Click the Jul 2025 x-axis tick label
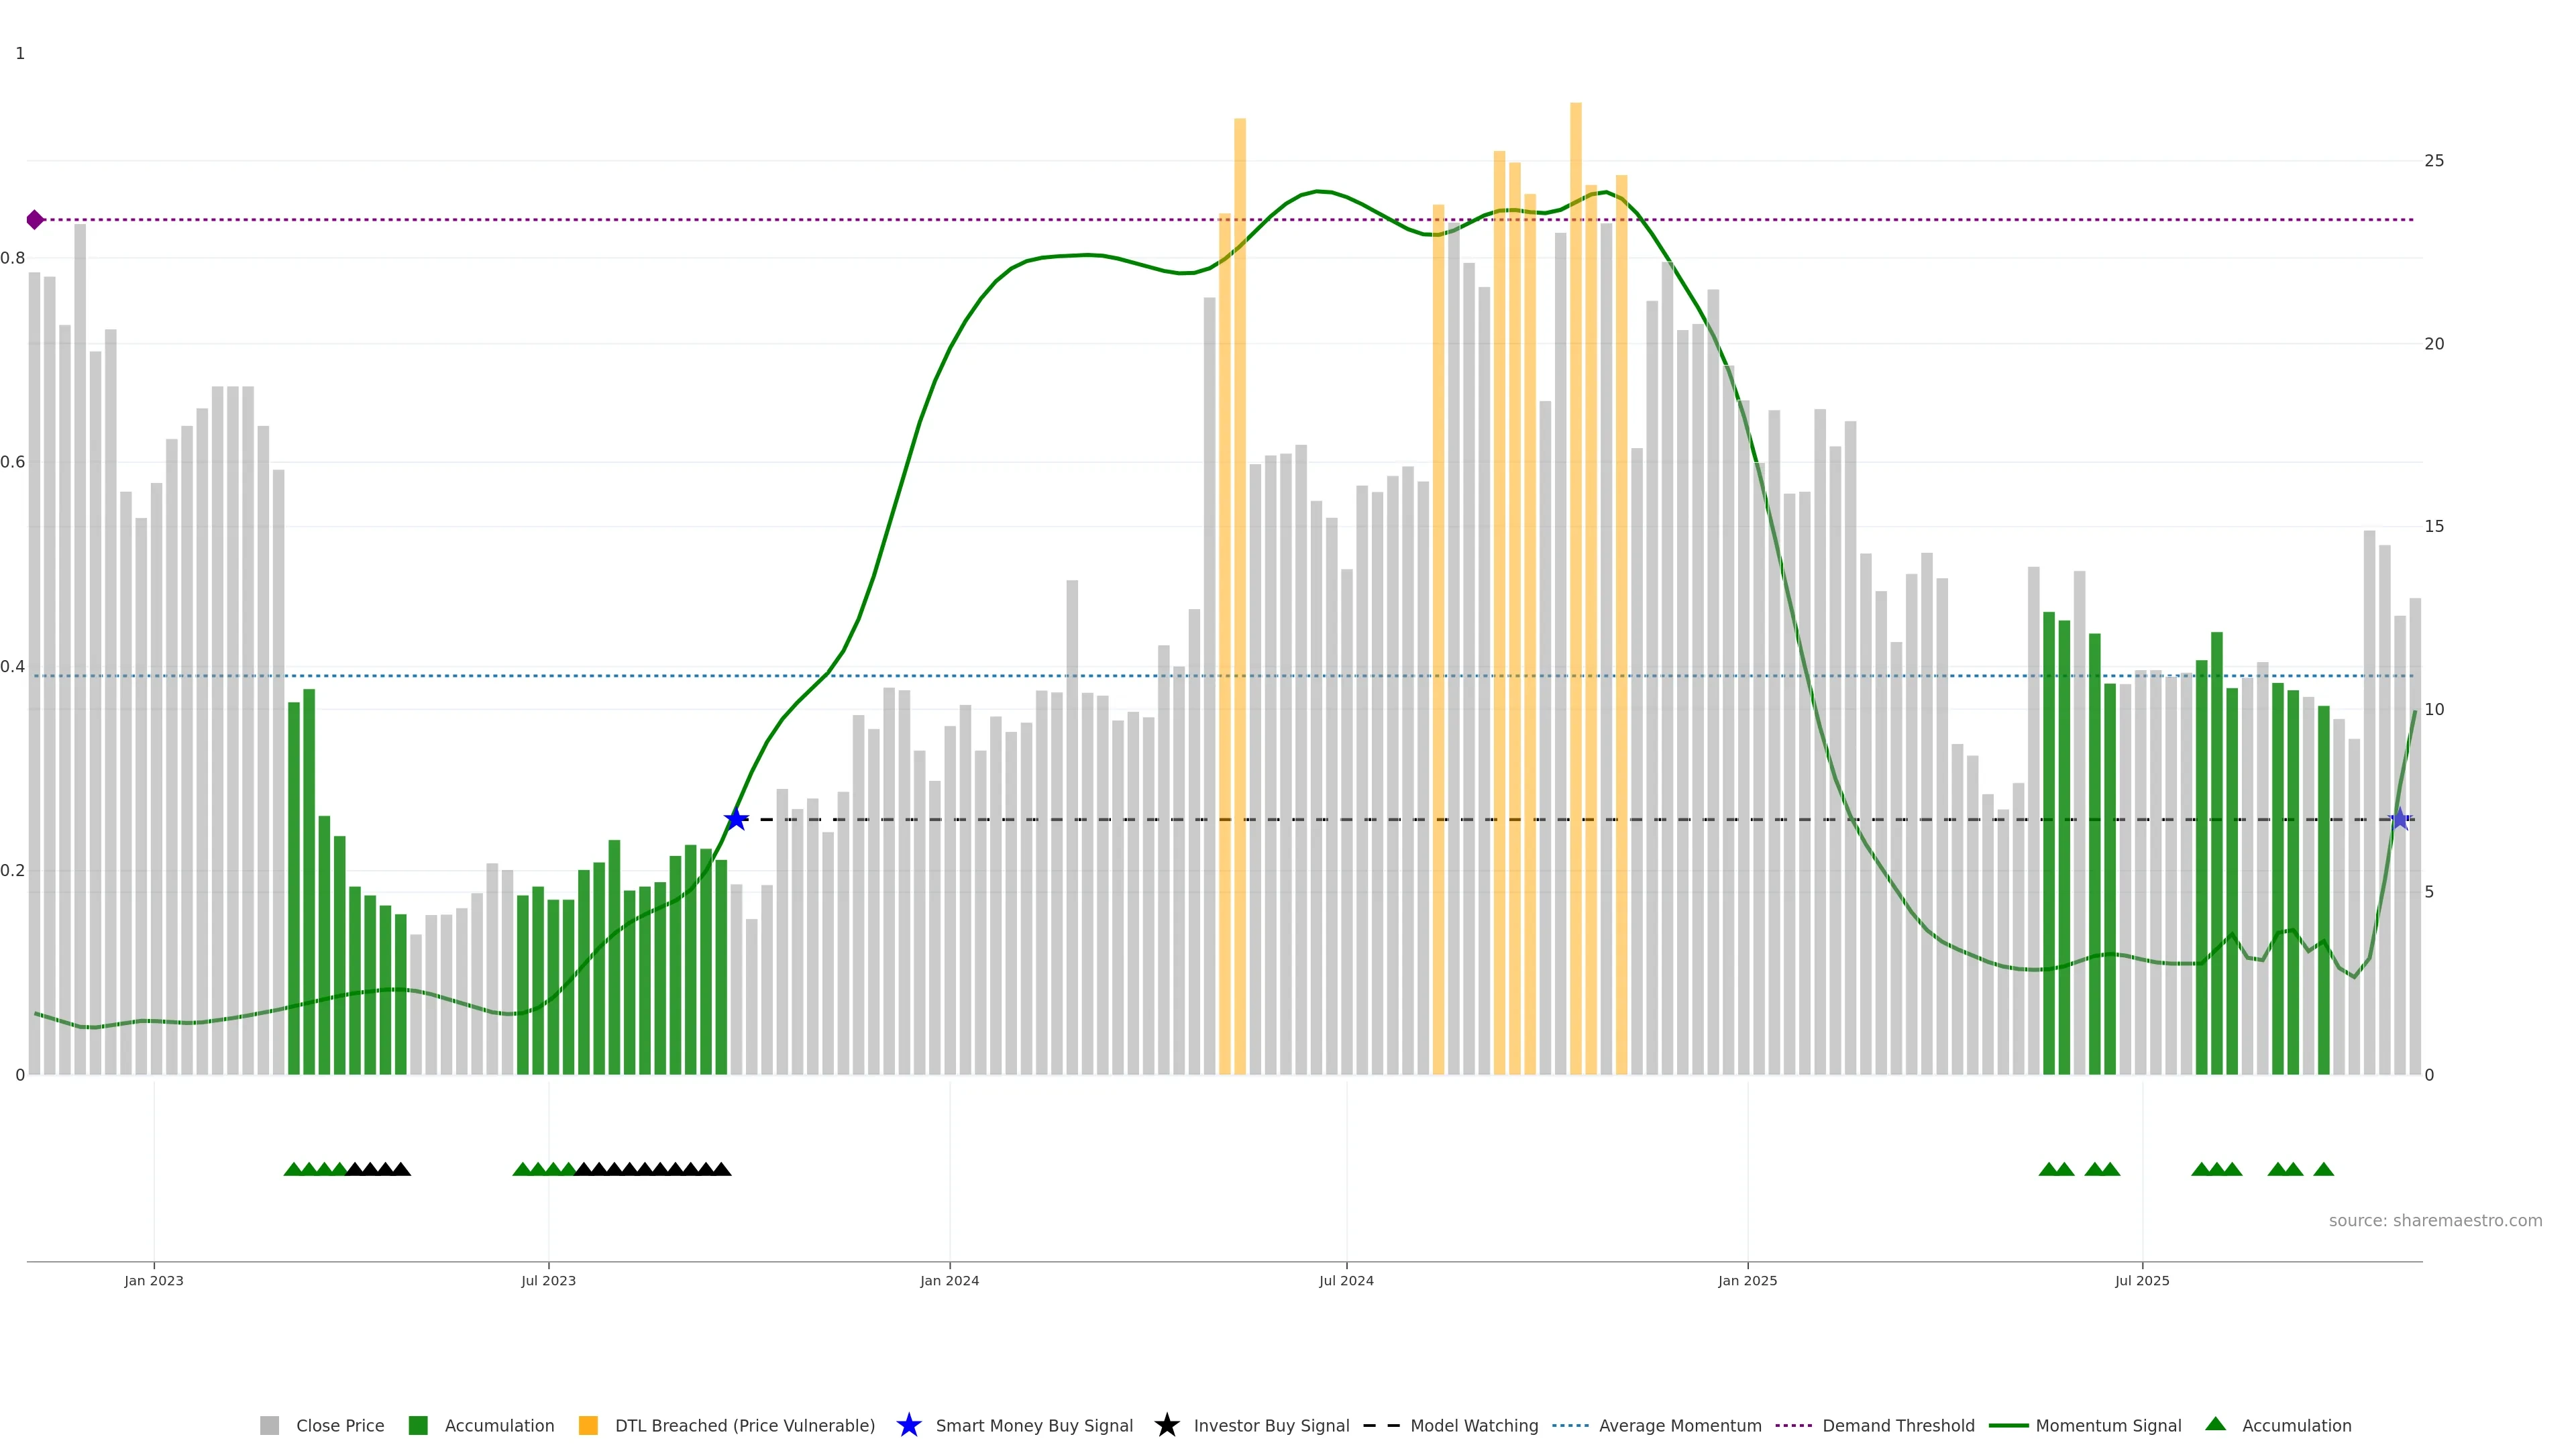The image size is (2576, 1449). coord(2141,1280)
